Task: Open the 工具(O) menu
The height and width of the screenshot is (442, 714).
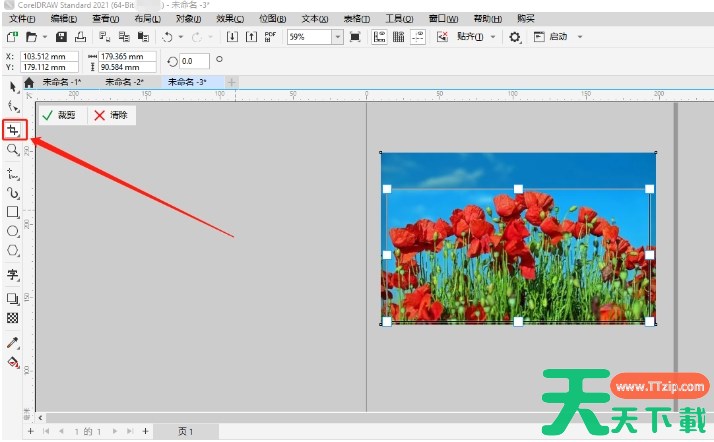Action: [399, 19]
